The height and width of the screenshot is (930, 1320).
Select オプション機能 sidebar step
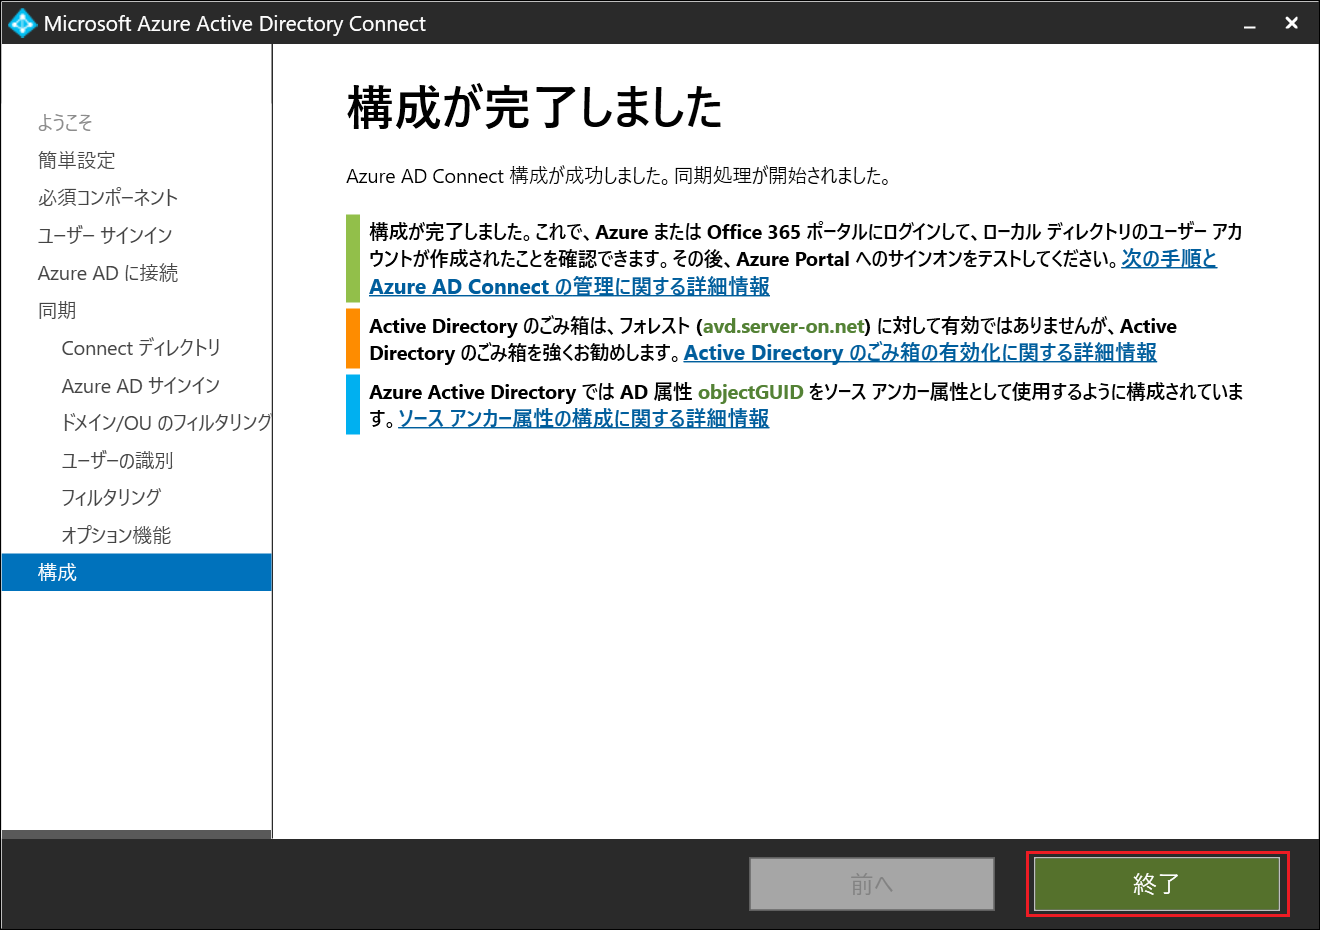[x=116, y=536]
